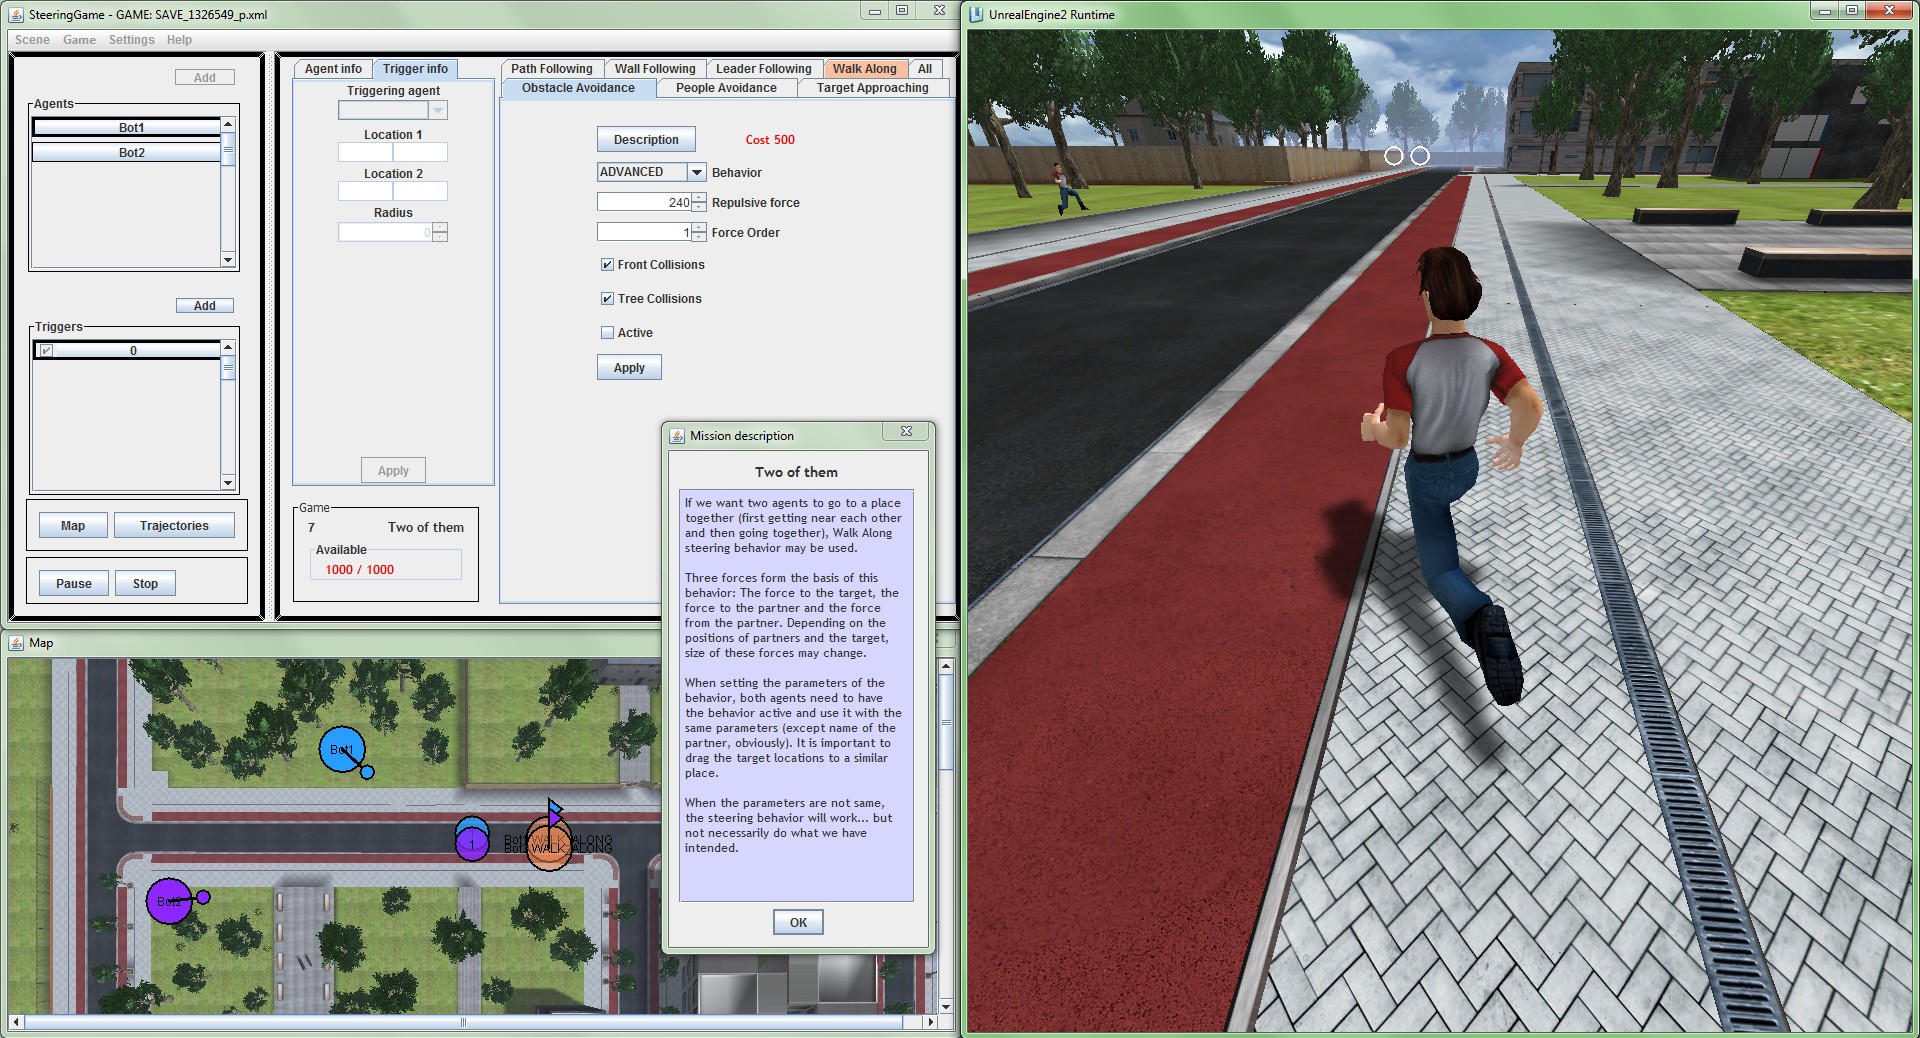Increase the Repulsive force stepper value
Image resolution: width=1920 pixels, height=1038 pixels.
click(x=699, y=198)
